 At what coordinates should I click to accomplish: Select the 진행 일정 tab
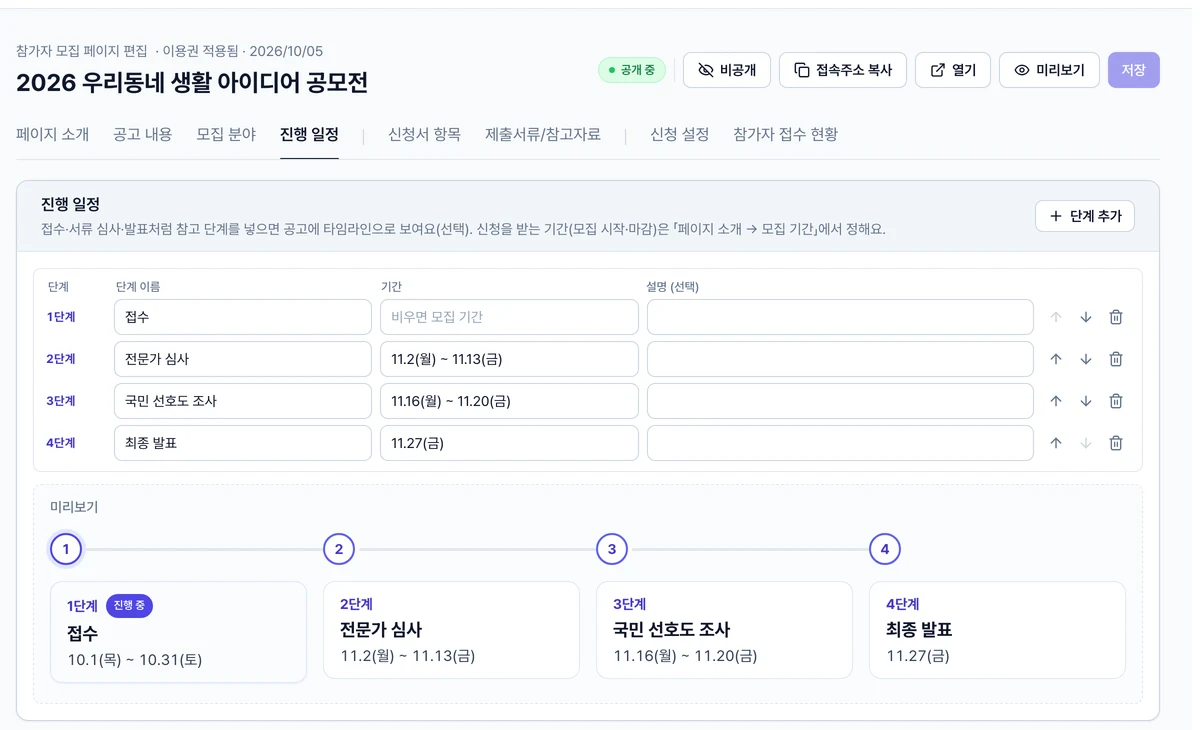coord(309,134)
